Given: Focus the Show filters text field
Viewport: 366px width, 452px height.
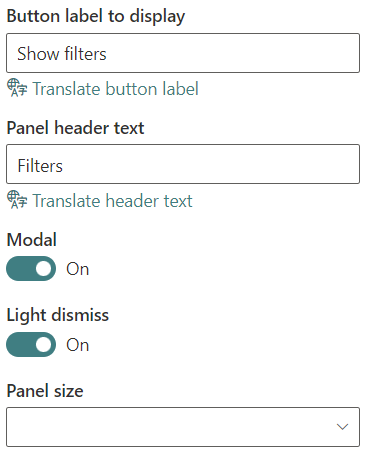Looking at the screenshot, I should 183,53.
